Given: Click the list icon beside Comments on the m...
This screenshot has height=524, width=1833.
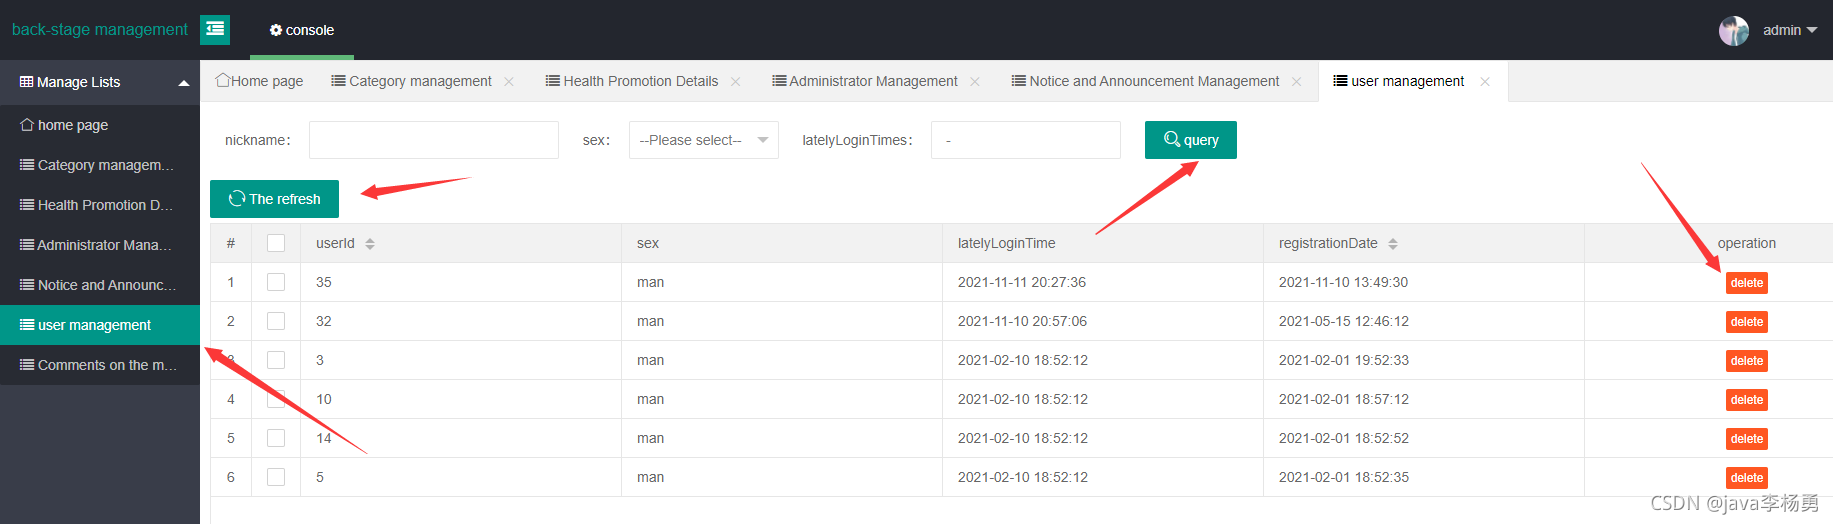Looking at the screenshot, I should (x=27, y=365).
